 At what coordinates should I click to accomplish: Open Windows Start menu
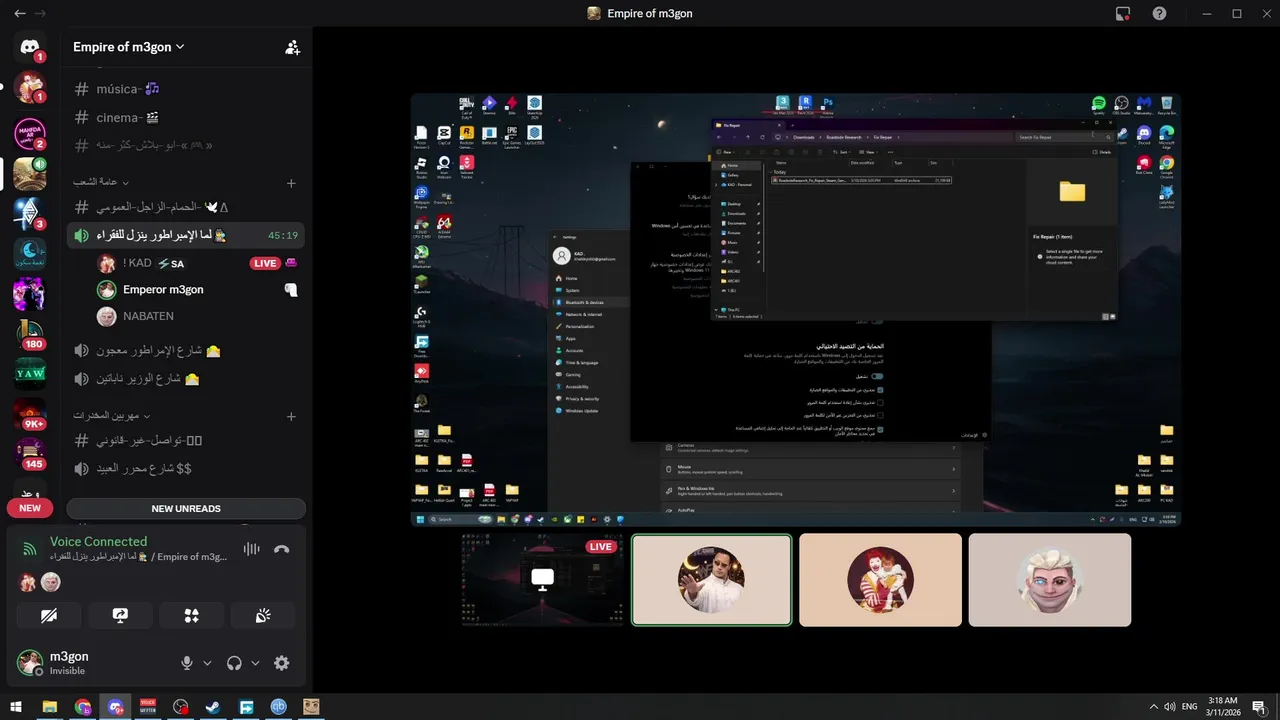click(15, 707)
